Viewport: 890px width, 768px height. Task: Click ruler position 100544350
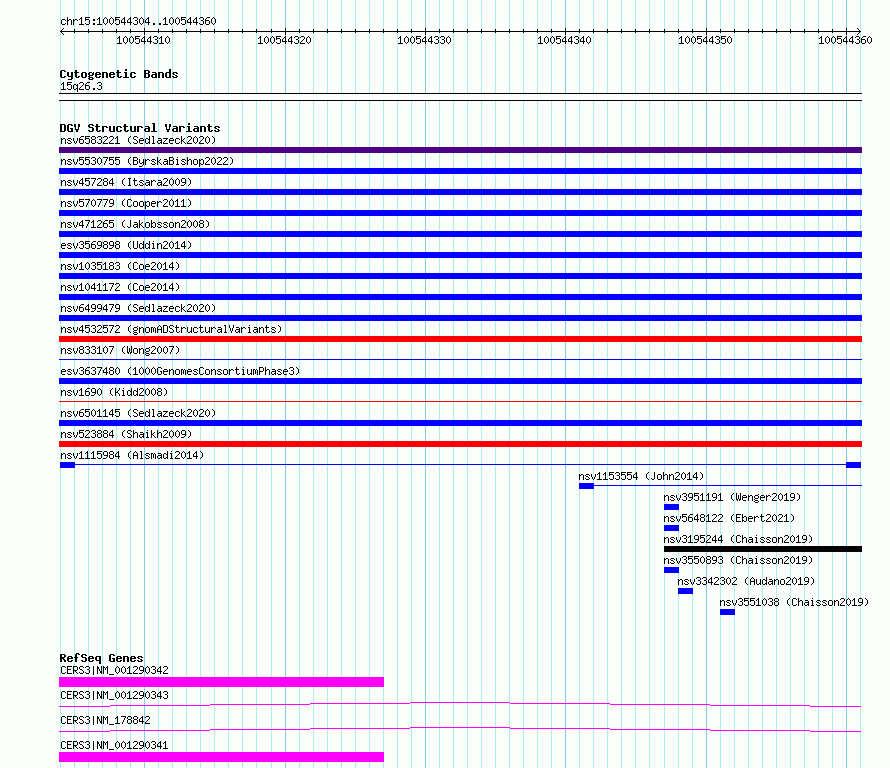(705, 40)
